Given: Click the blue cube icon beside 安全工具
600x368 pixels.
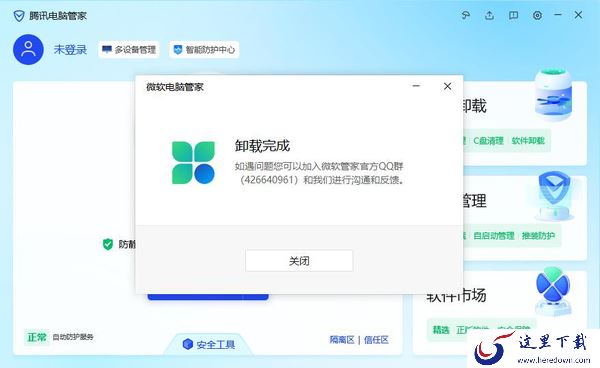Looking at the screenshot, I should click(x=188, y=344).
